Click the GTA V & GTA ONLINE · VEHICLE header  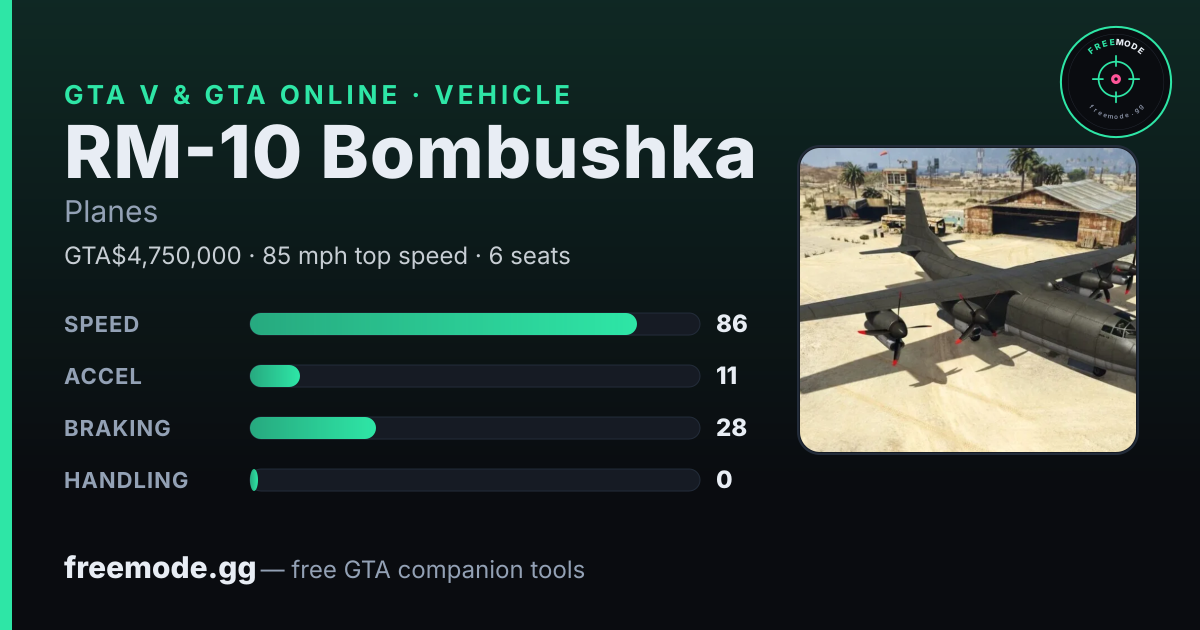pyautogui.click(x=318, y=95)
